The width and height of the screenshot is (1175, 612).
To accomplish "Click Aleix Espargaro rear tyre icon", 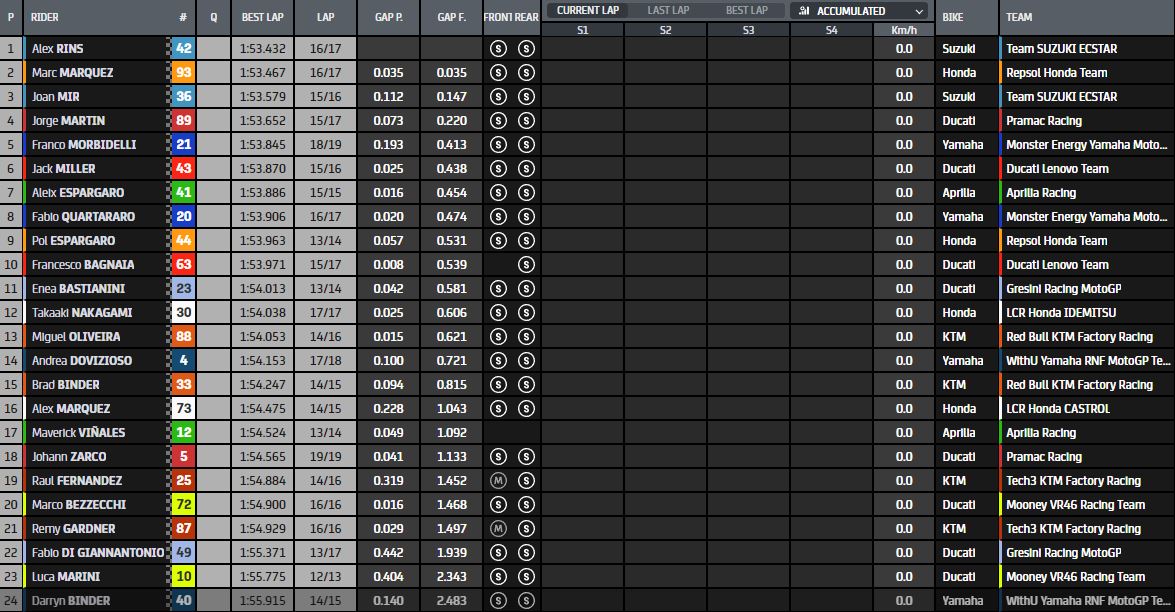I will pyautogui.click(x=526, y=193).
